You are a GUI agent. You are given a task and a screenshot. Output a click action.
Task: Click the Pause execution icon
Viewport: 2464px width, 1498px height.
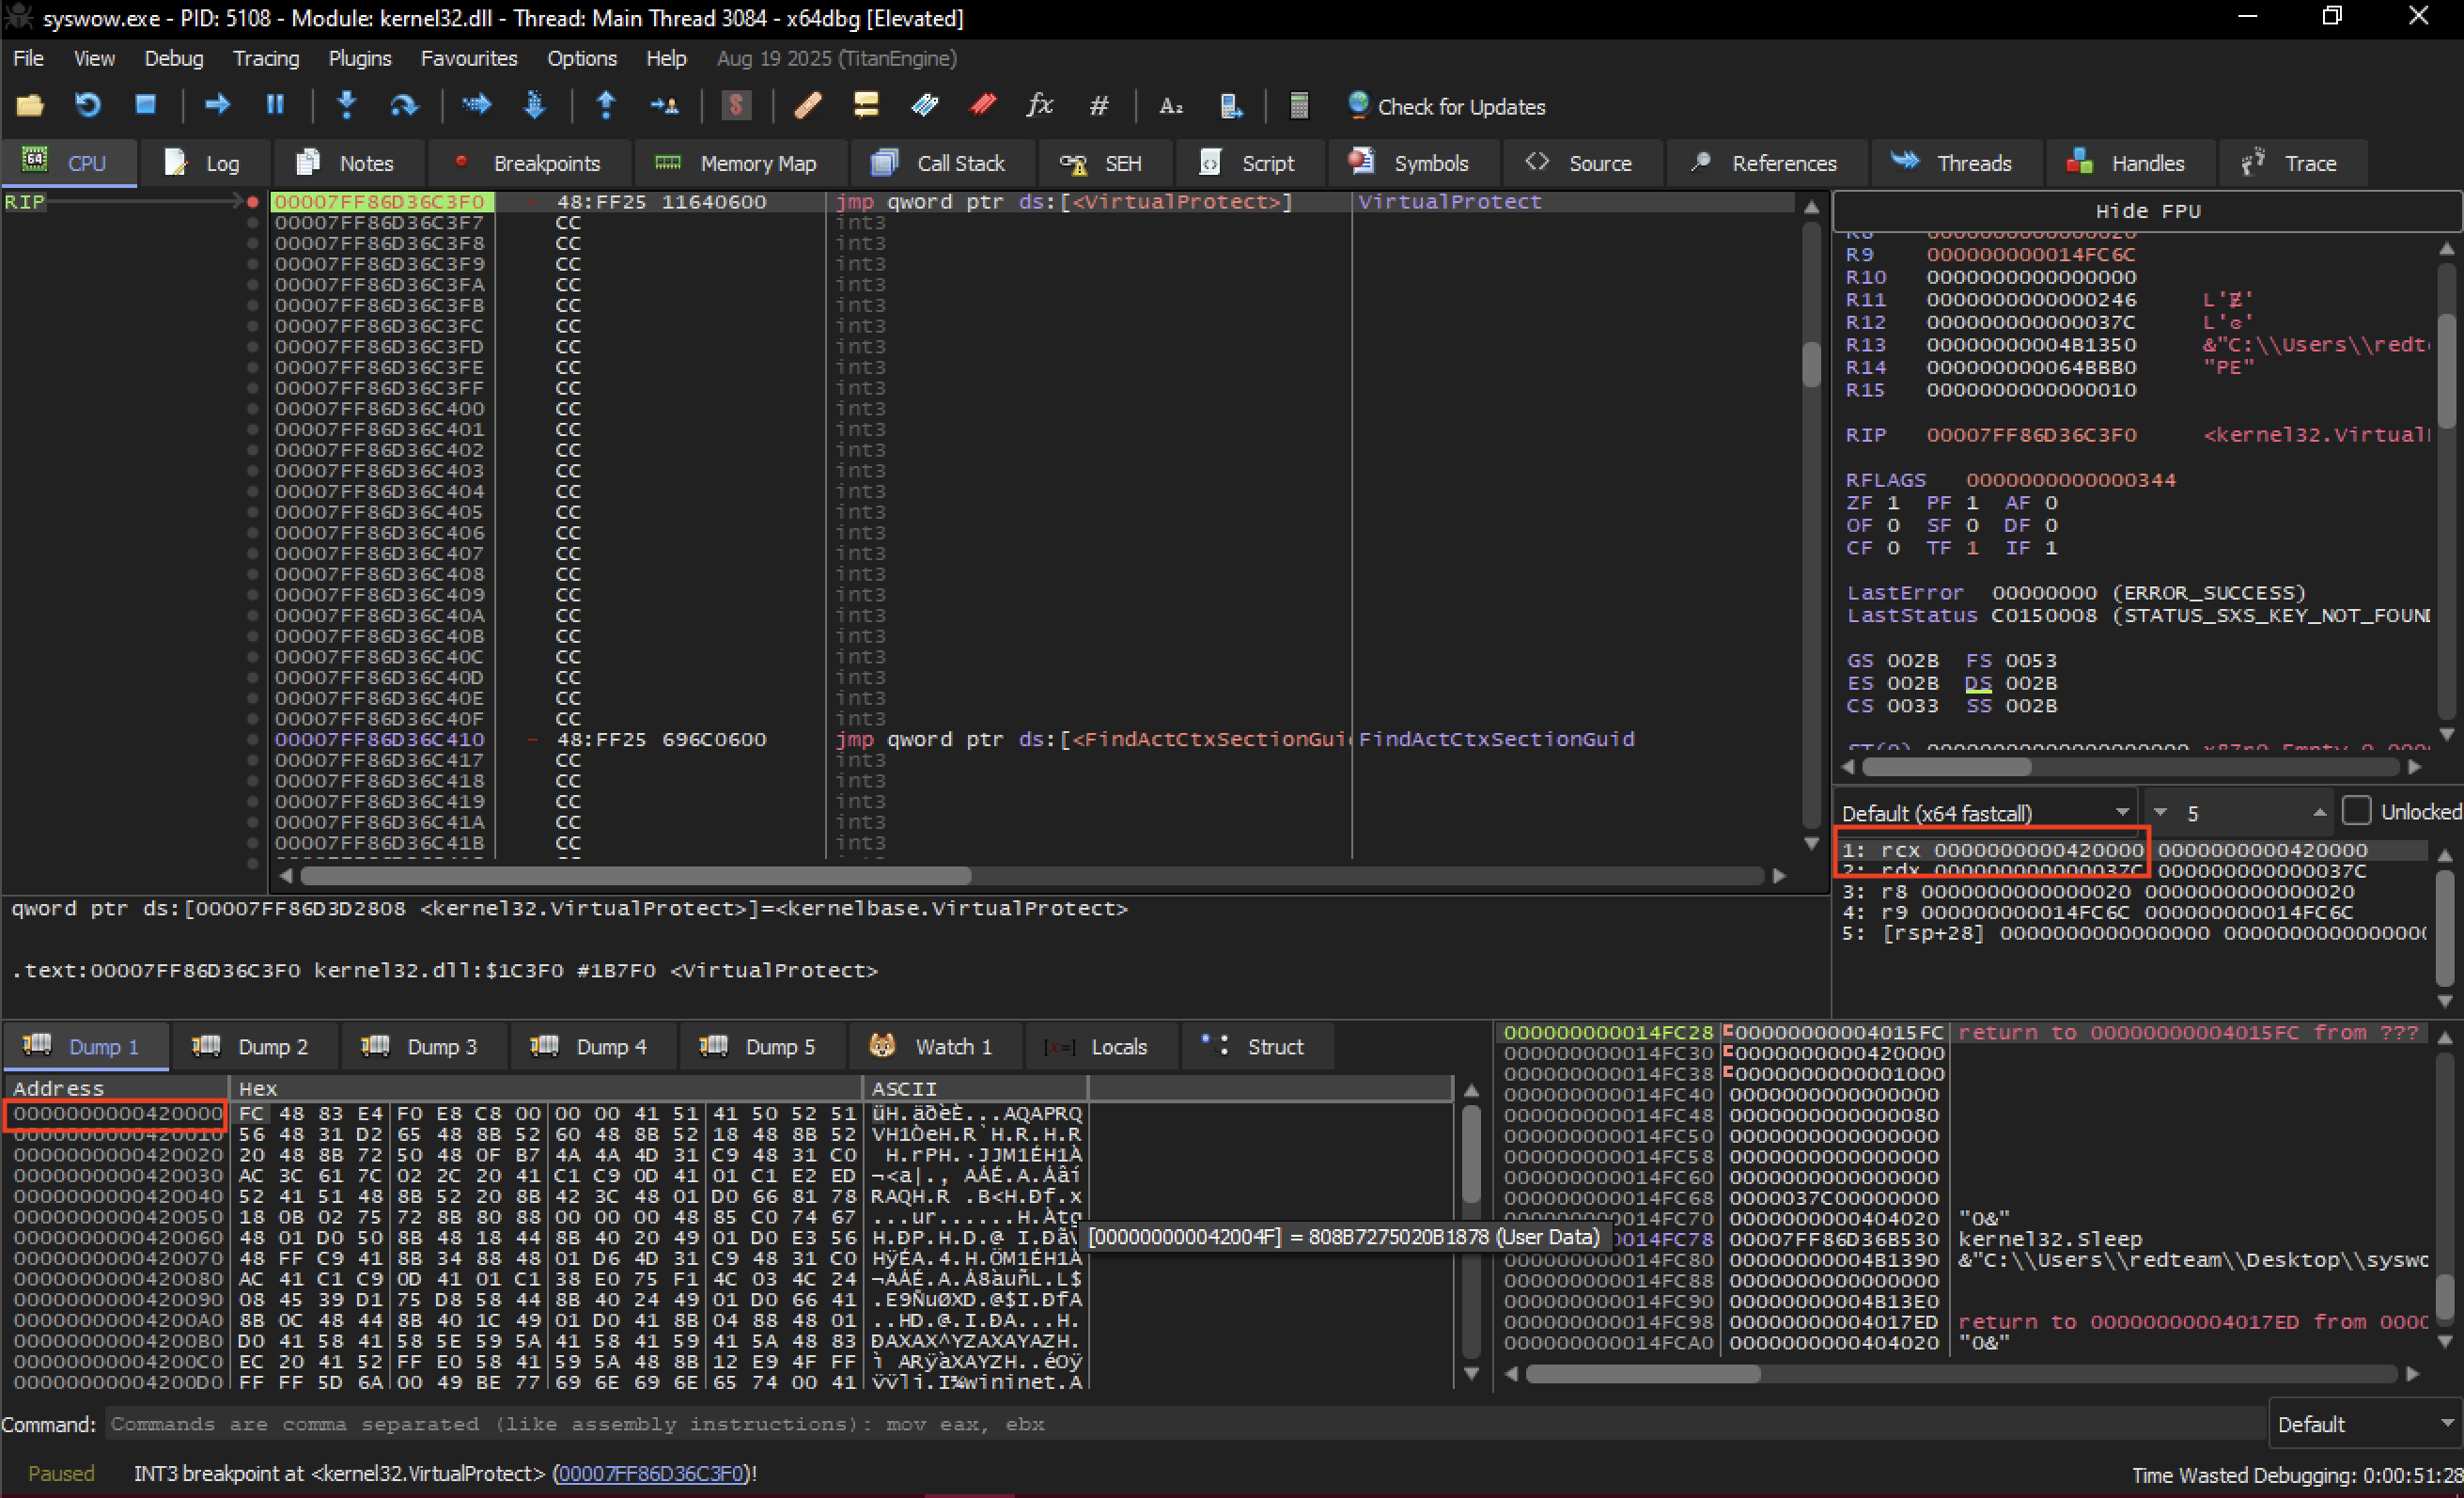pos(275,106)
